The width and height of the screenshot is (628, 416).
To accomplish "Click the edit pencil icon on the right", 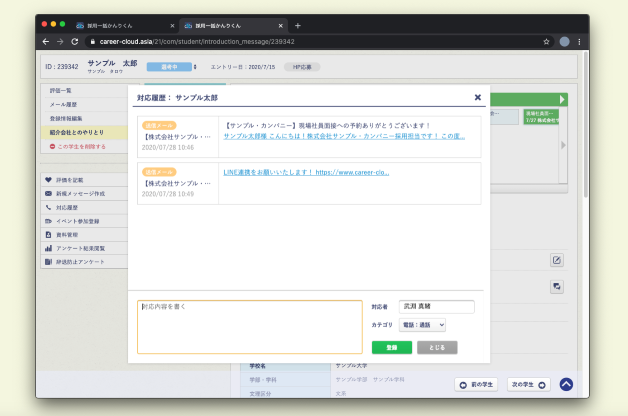I will 557,260.
